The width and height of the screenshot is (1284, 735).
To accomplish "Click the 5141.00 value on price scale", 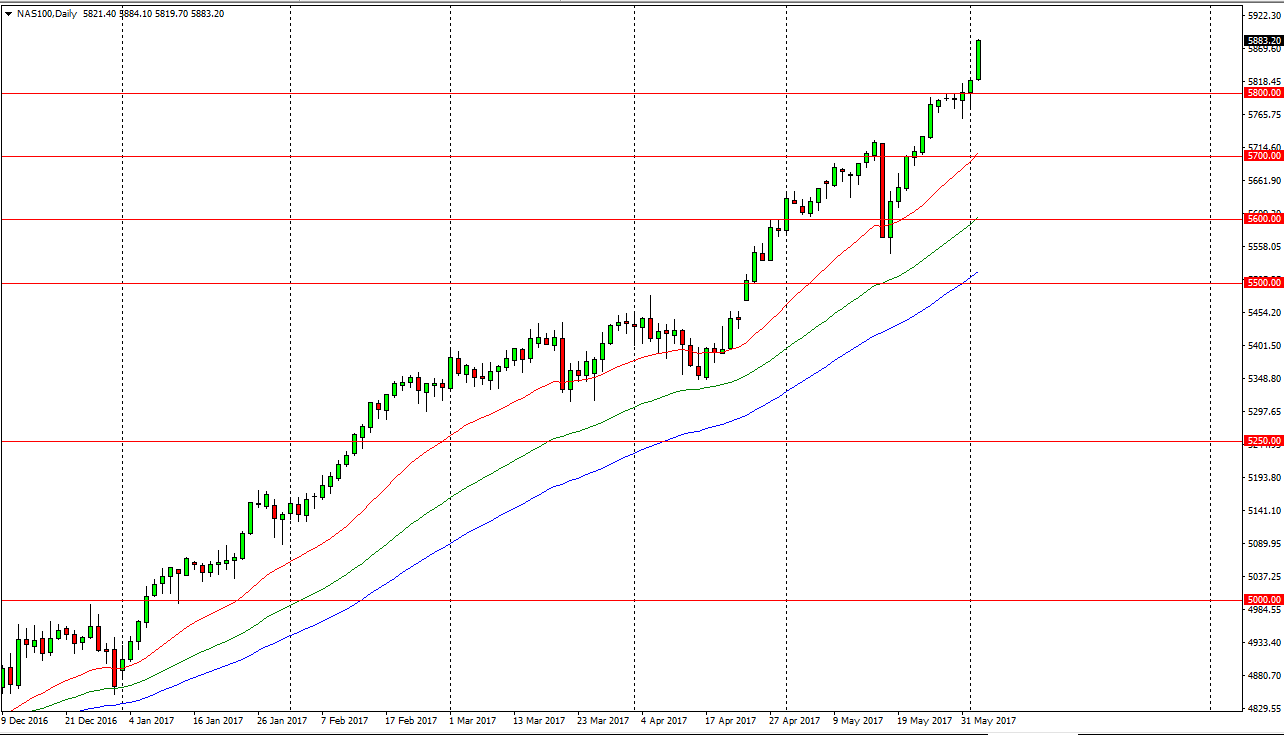I will (1264, 510).
